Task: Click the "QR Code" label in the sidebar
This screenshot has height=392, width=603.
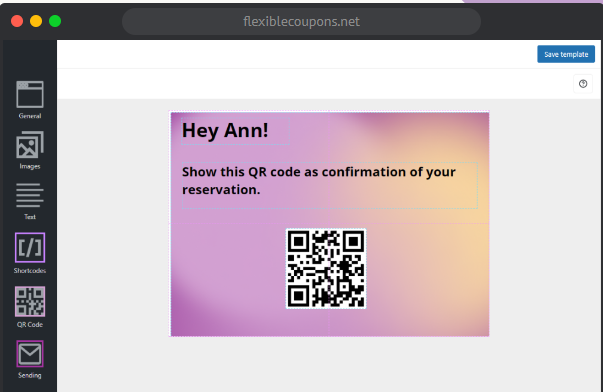Action: click(x=30, y=325)
